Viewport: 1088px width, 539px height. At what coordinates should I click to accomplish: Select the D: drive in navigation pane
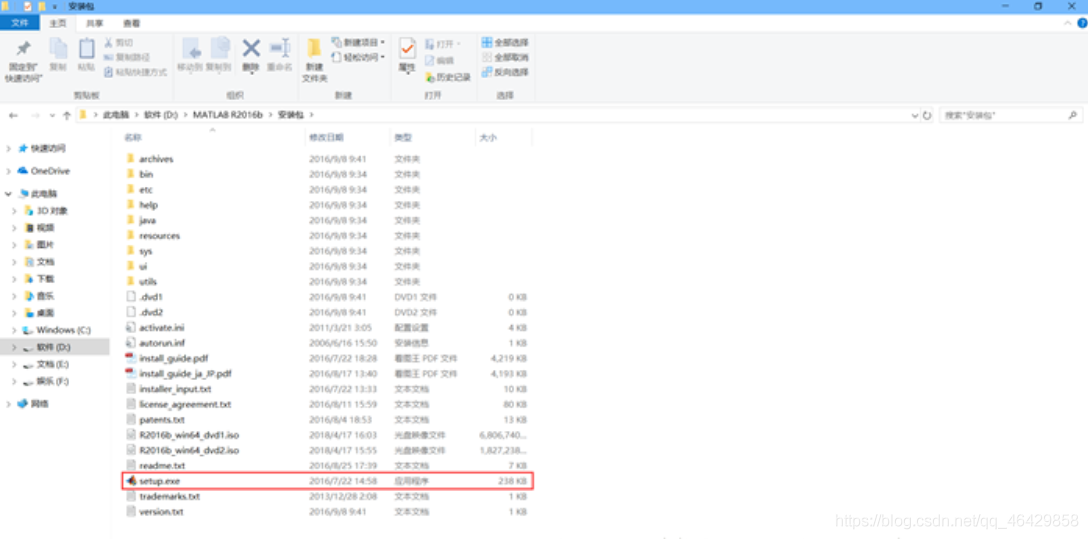[46, 347]
